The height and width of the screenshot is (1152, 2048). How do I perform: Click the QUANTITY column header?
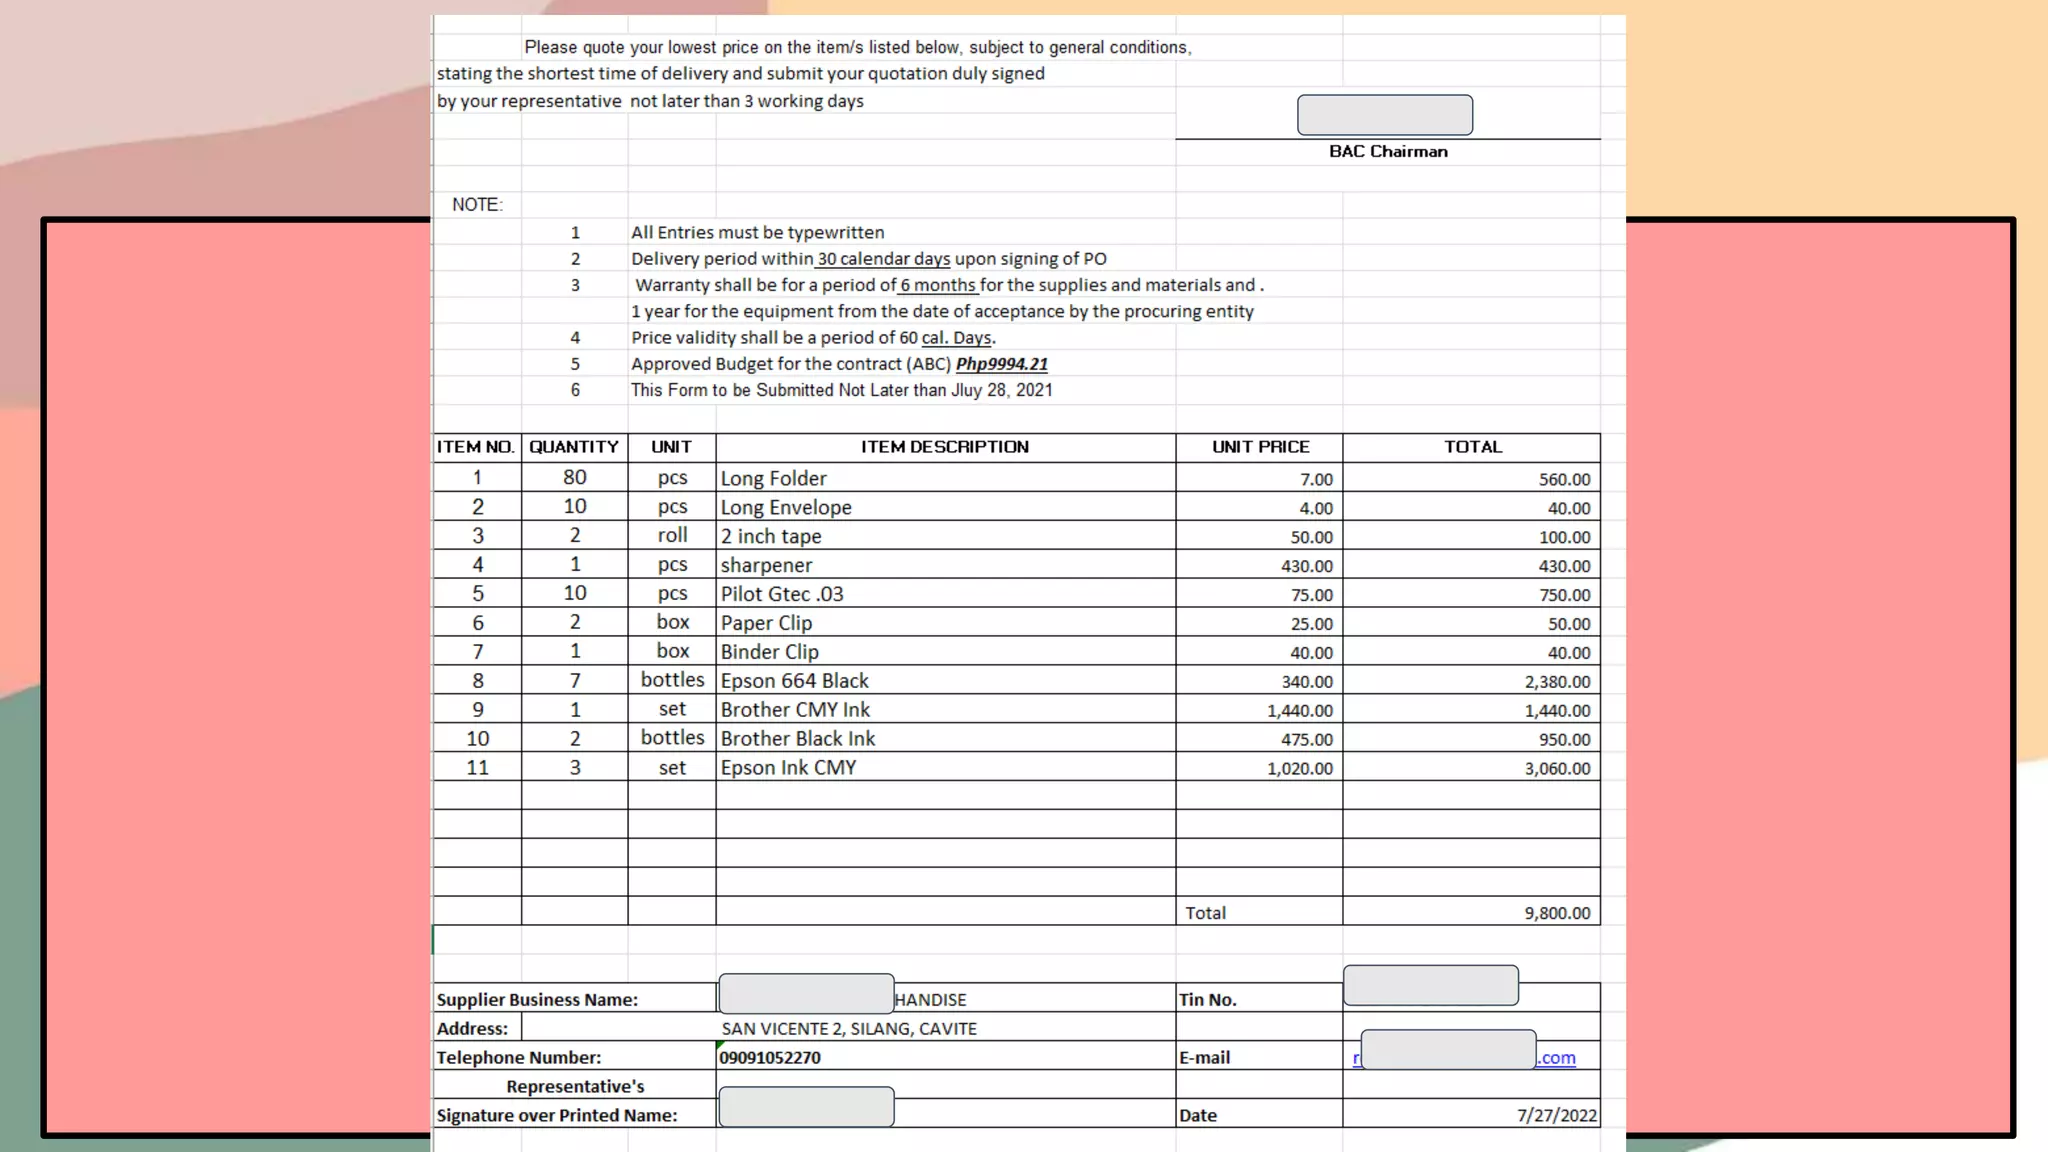tap(574, 447)
